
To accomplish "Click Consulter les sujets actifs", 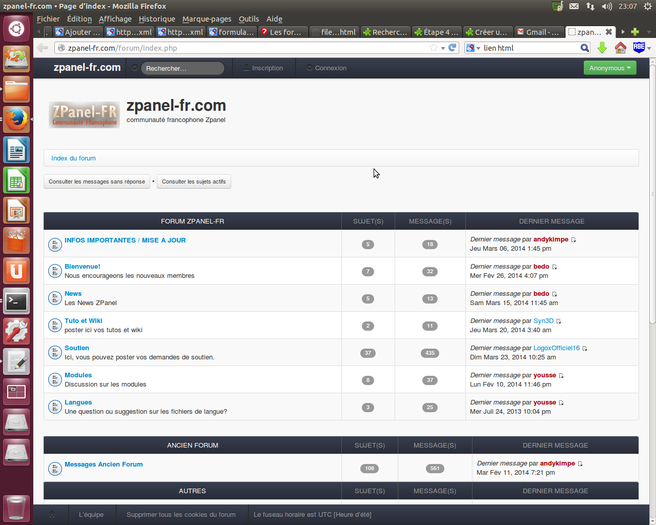I will pos(194,182).
